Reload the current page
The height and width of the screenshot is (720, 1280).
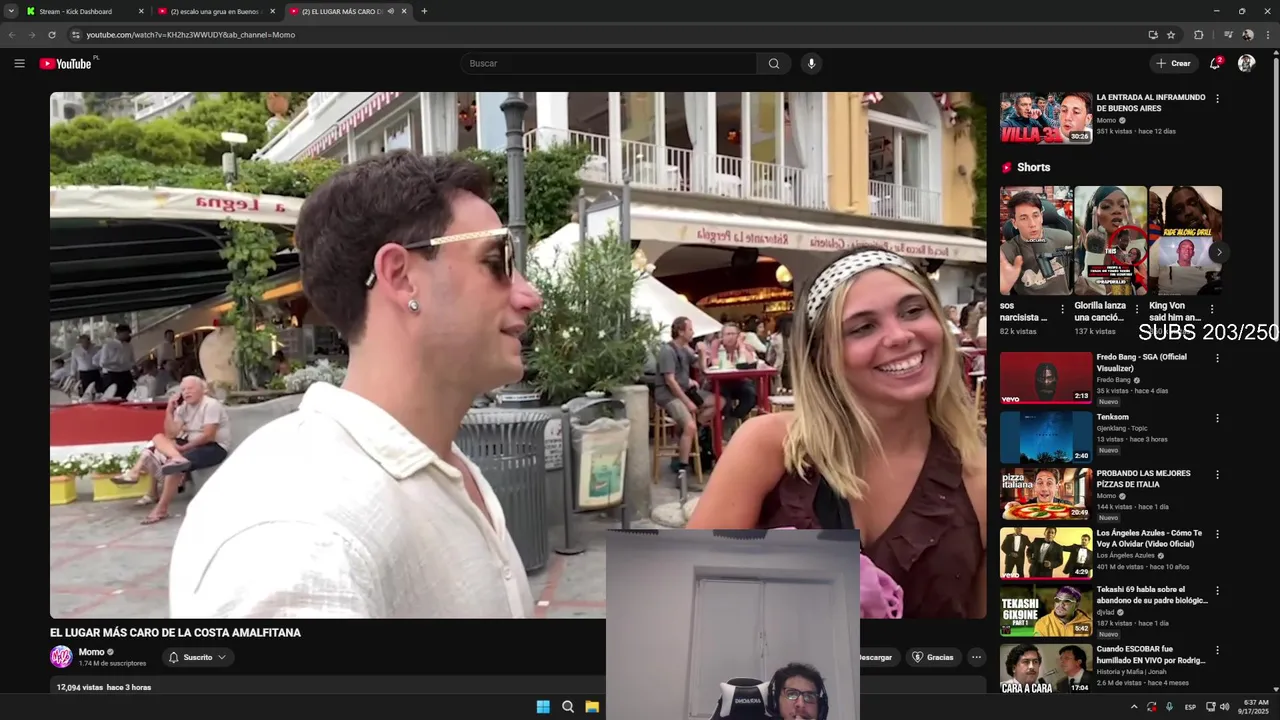point(52,35)
